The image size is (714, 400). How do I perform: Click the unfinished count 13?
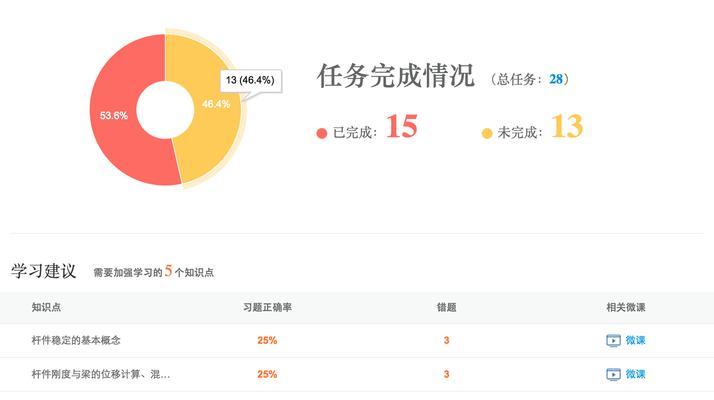(x=567, y=126)
